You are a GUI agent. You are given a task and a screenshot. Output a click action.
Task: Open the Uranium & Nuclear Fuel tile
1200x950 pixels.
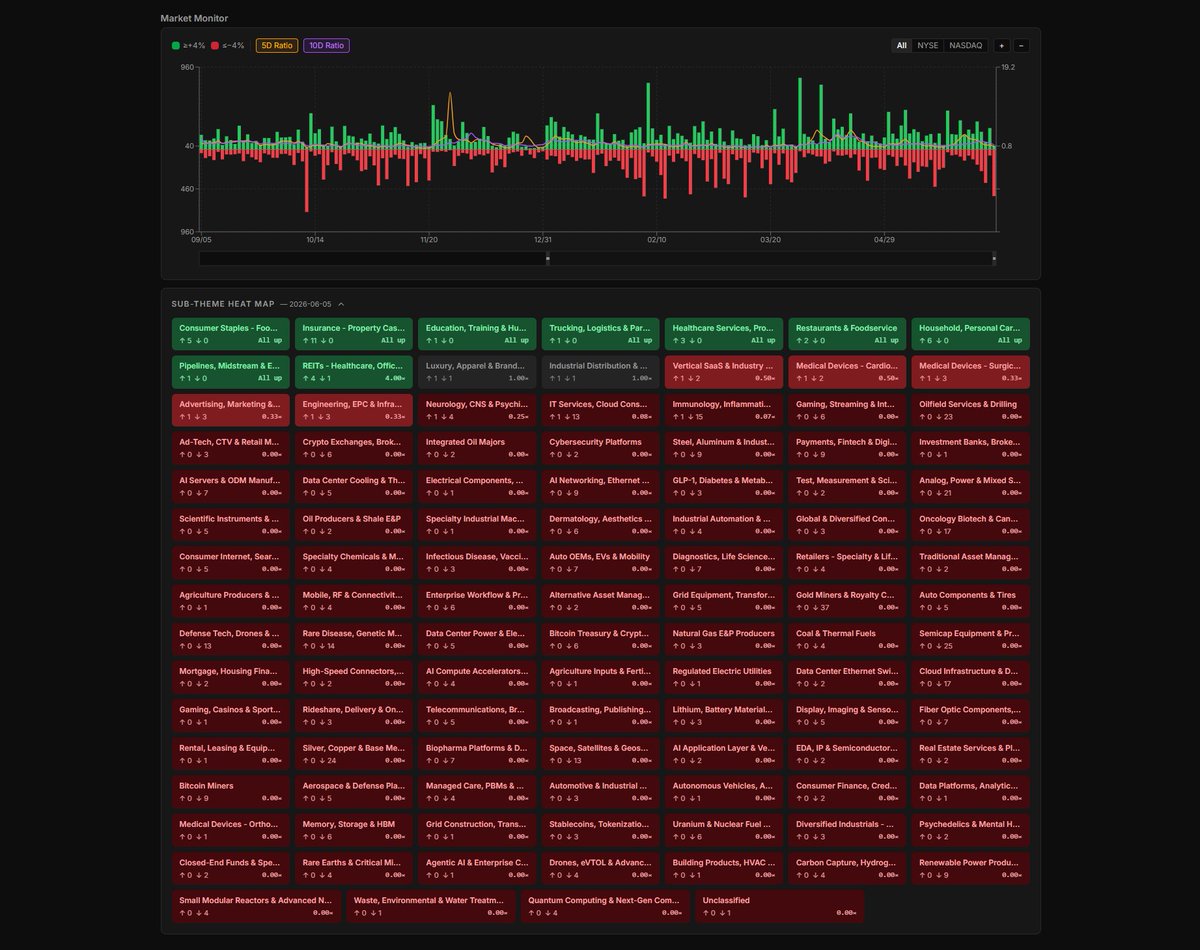(x=724, y=831)
